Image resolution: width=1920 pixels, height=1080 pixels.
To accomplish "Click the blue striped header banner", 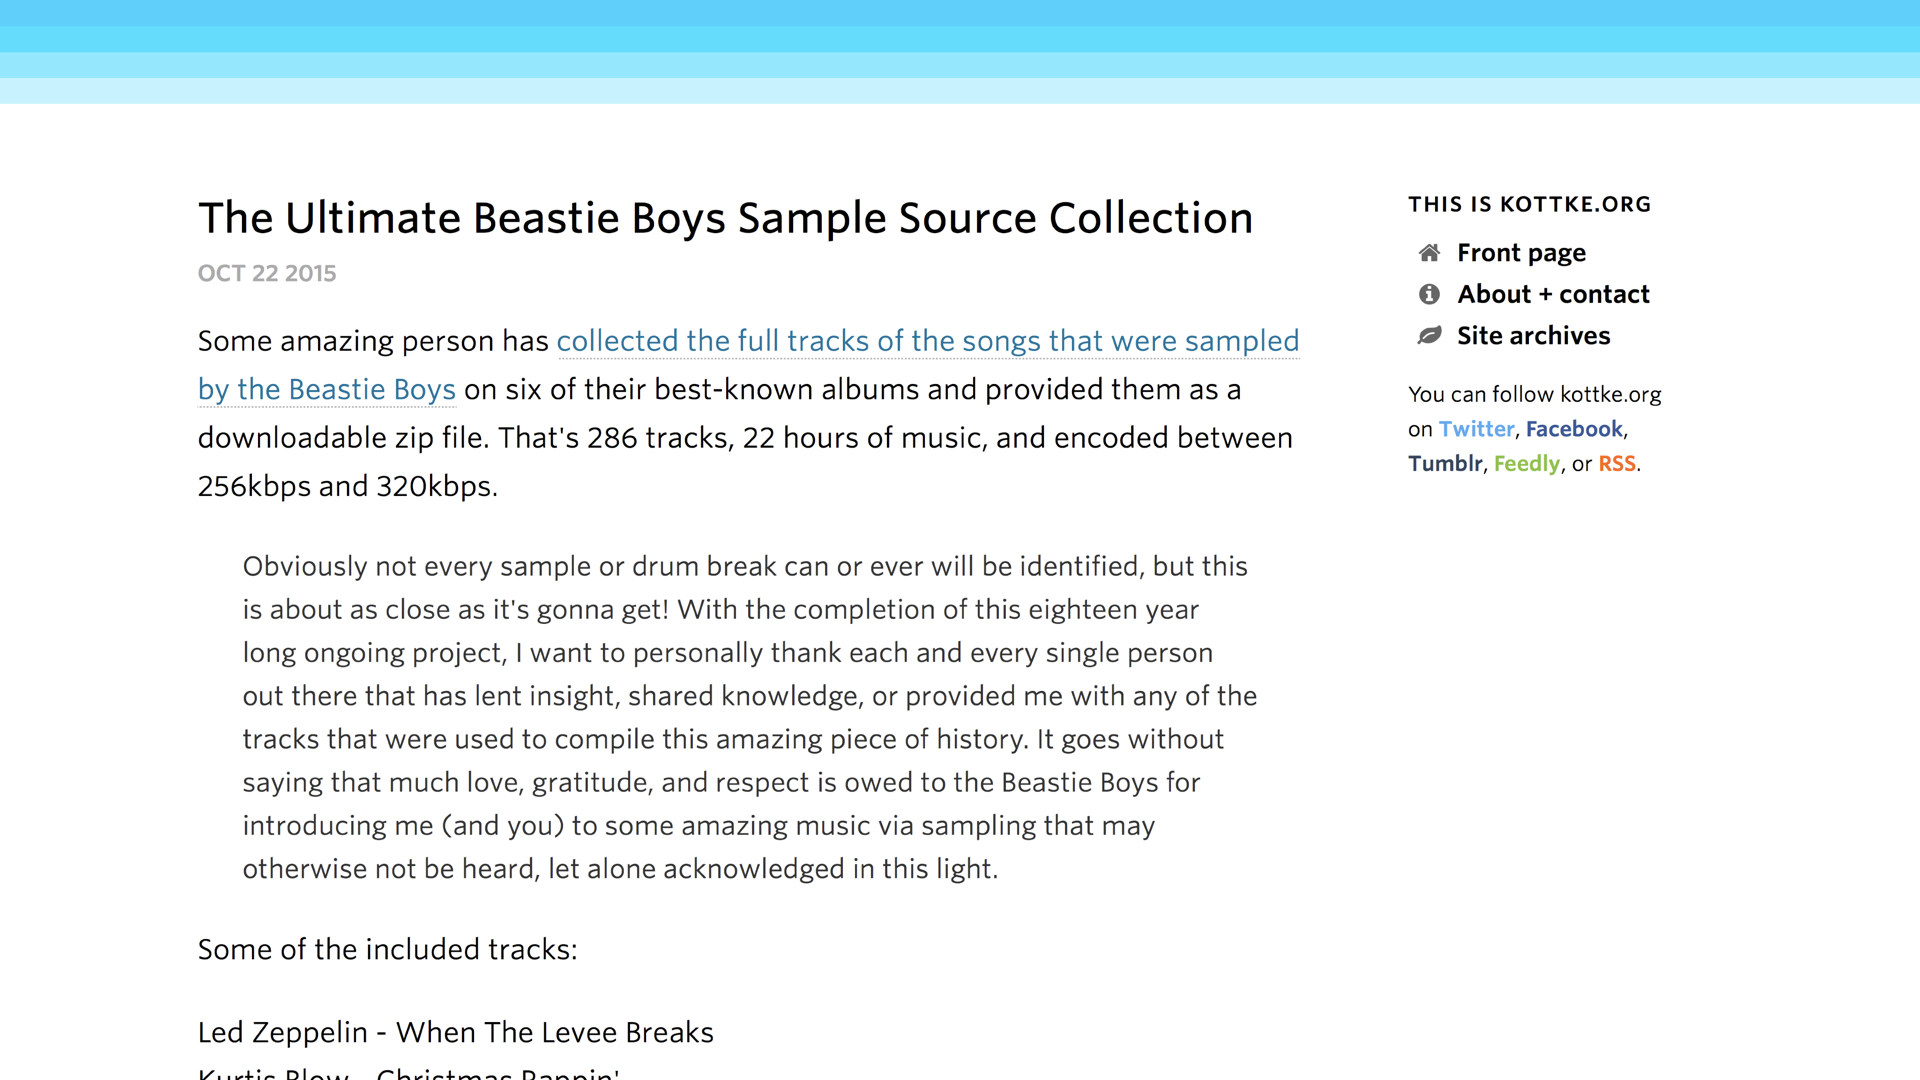I will (x=960, y=52).
